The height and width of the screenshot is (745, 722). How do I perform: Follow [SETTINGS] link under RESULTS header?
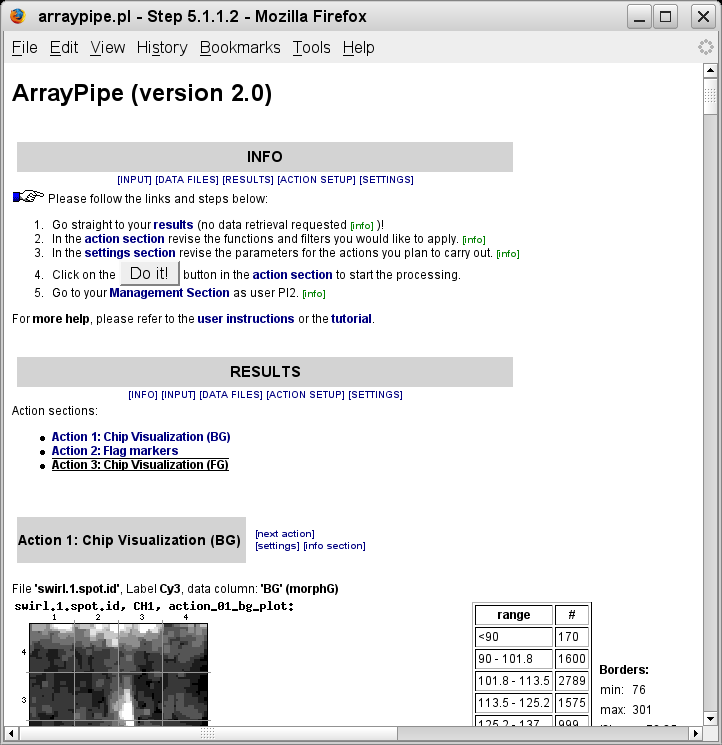[x=375, y=395]
